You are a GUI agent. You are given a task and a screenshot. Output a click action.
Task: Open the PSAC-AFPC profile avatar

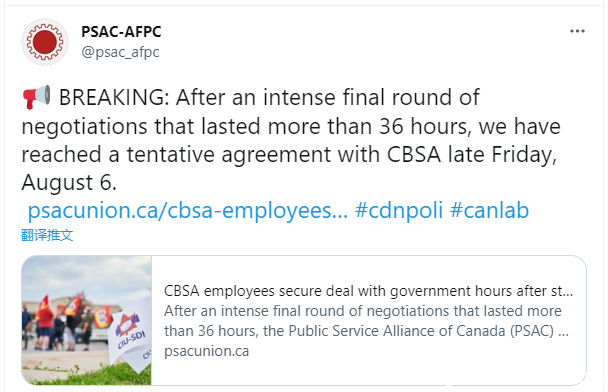click(45, 42)
